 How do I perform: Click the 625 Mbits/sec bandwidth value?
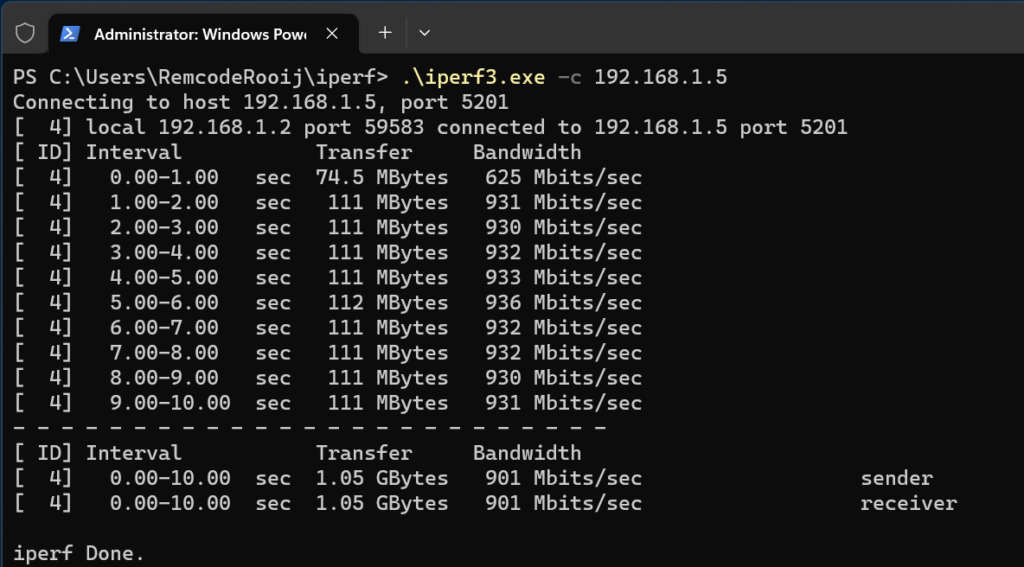(562, 177)
